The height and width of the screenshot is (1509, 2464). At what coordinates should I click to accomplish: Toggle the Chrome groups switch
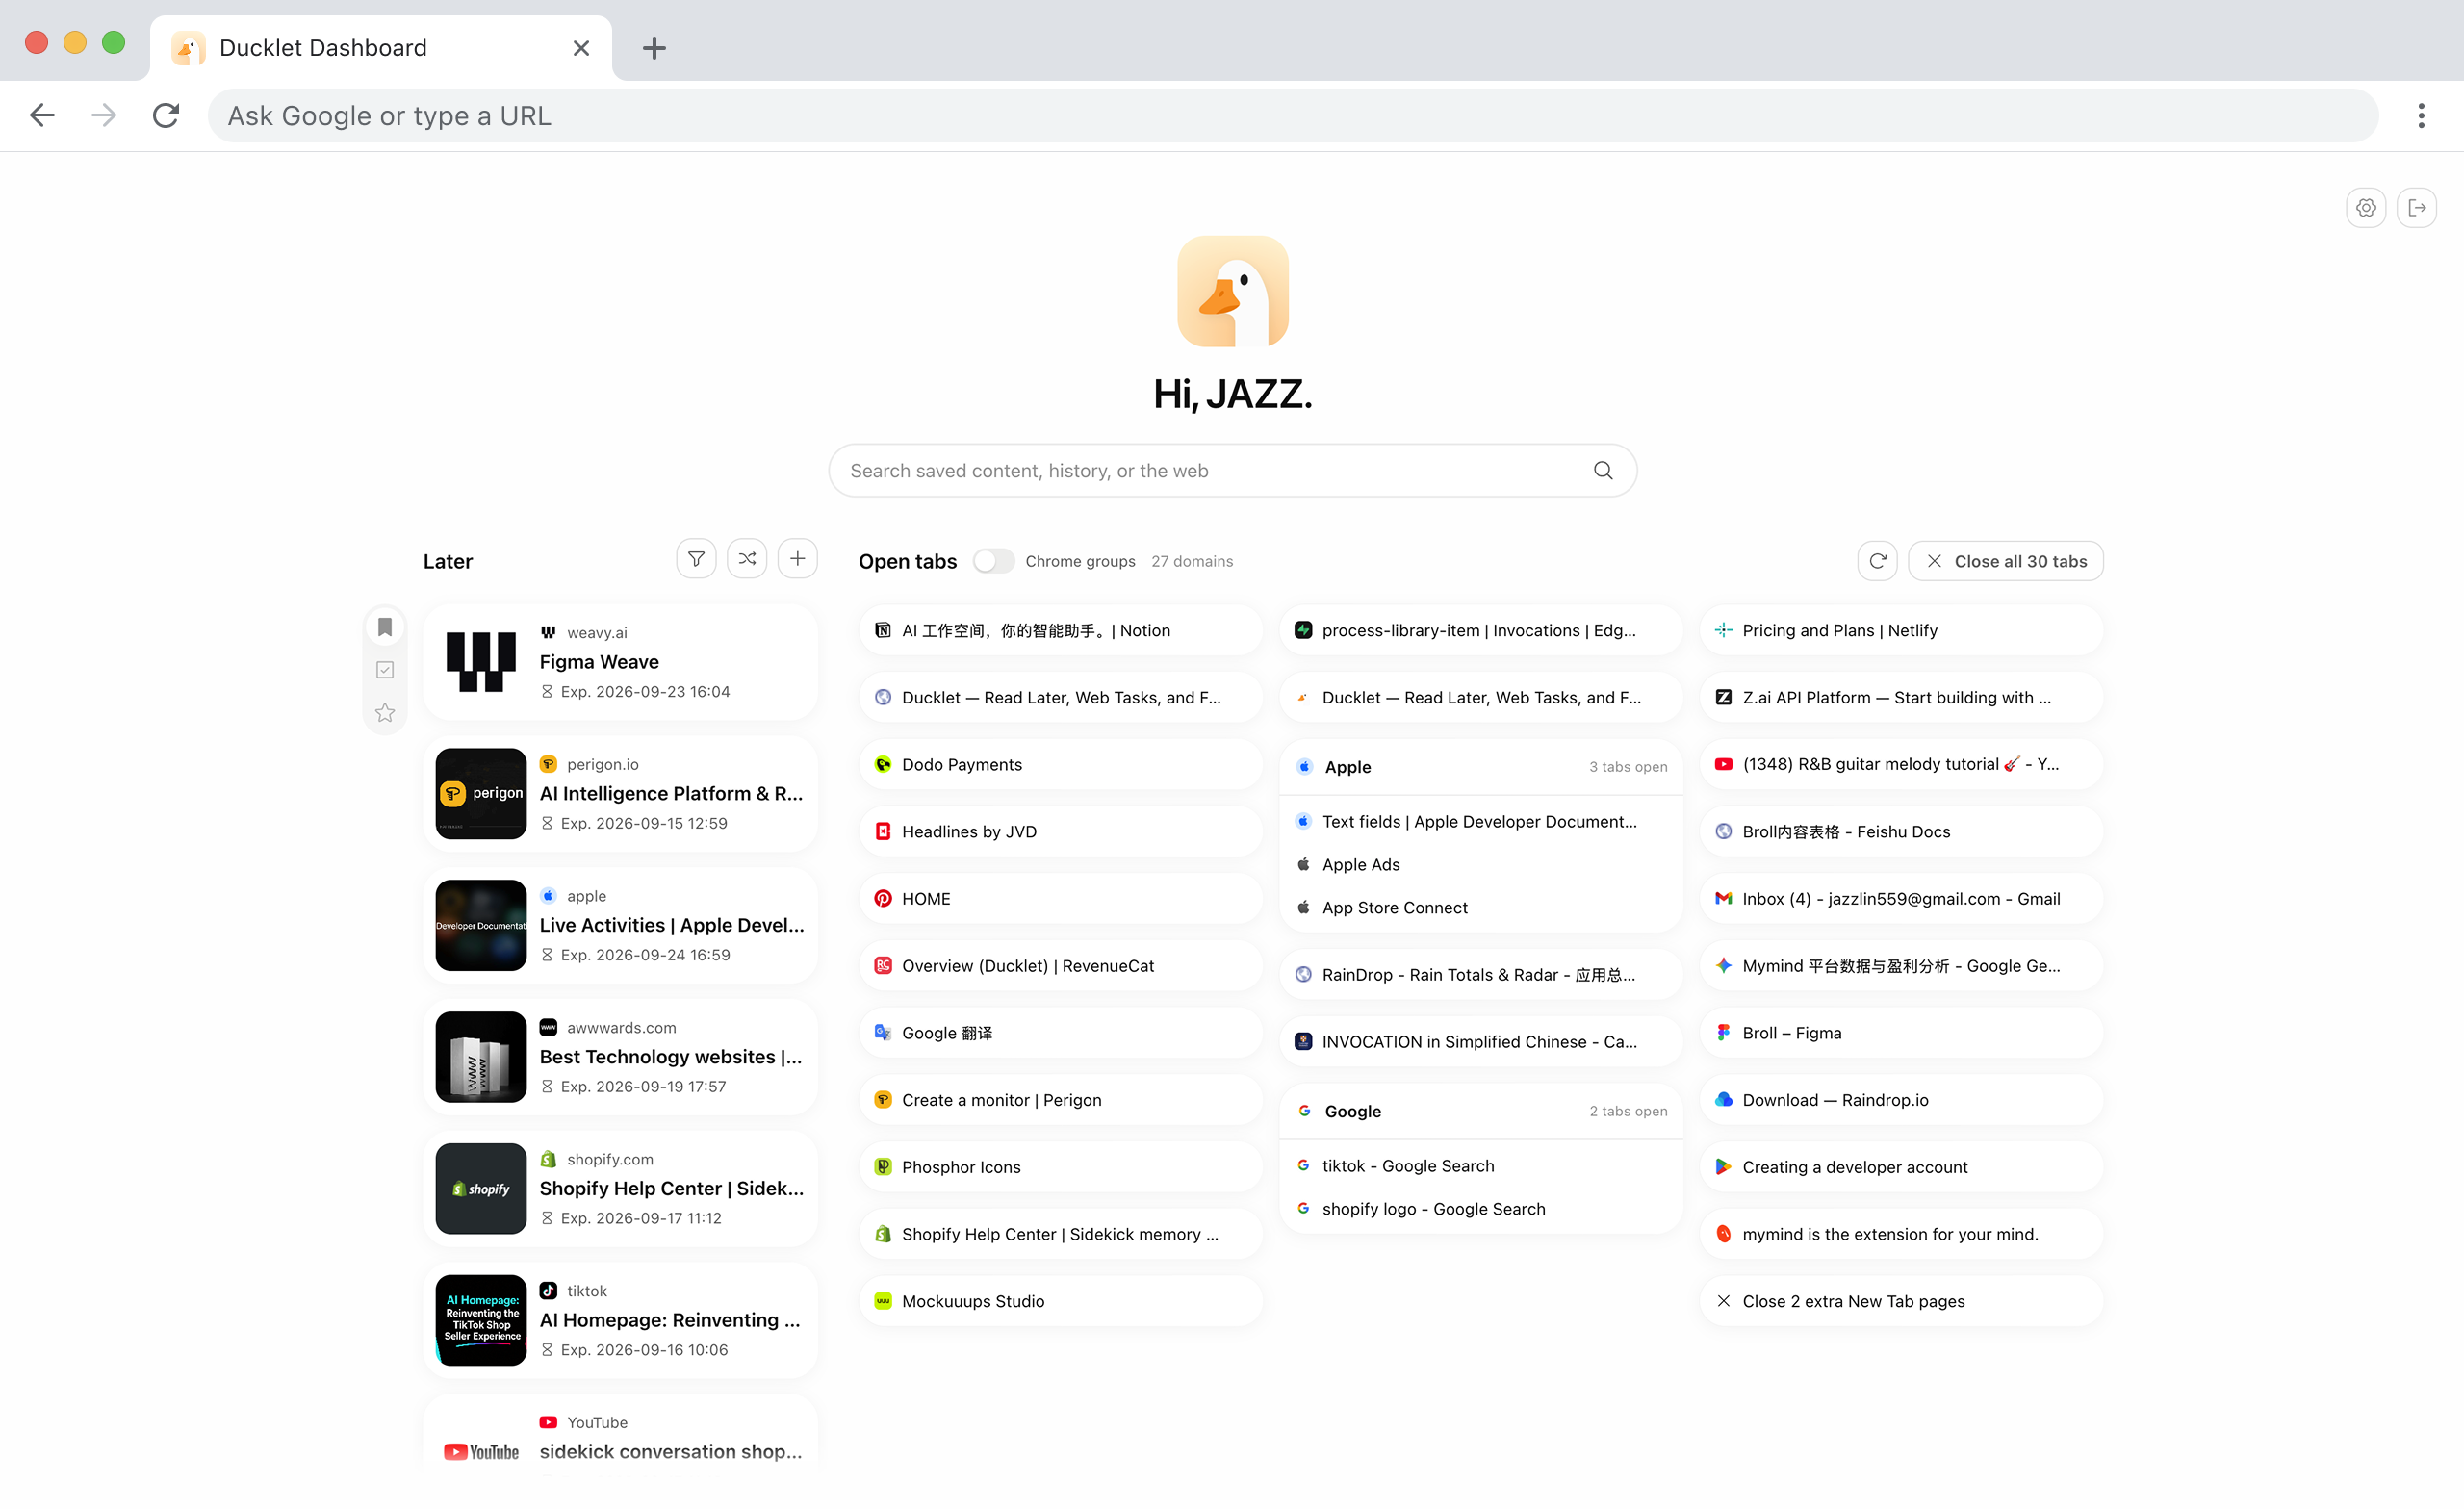pos(993,561)
